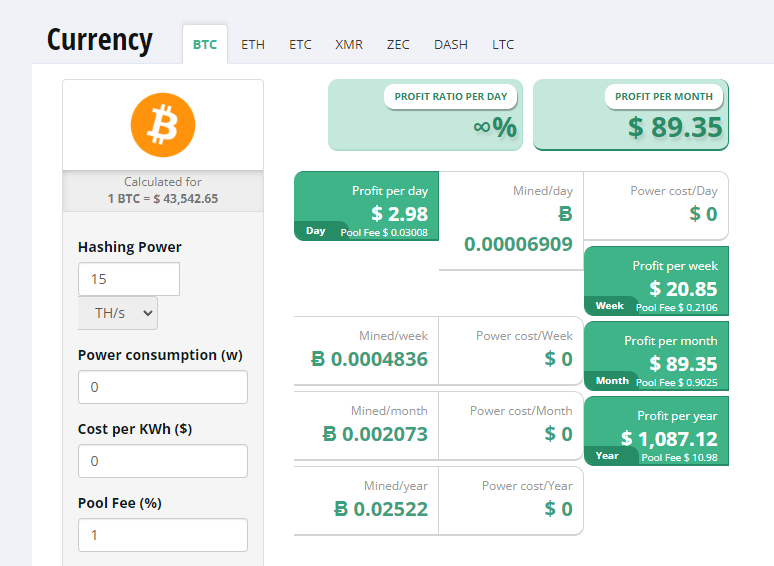Focus the Power consumption (w) field

[162, 387]
